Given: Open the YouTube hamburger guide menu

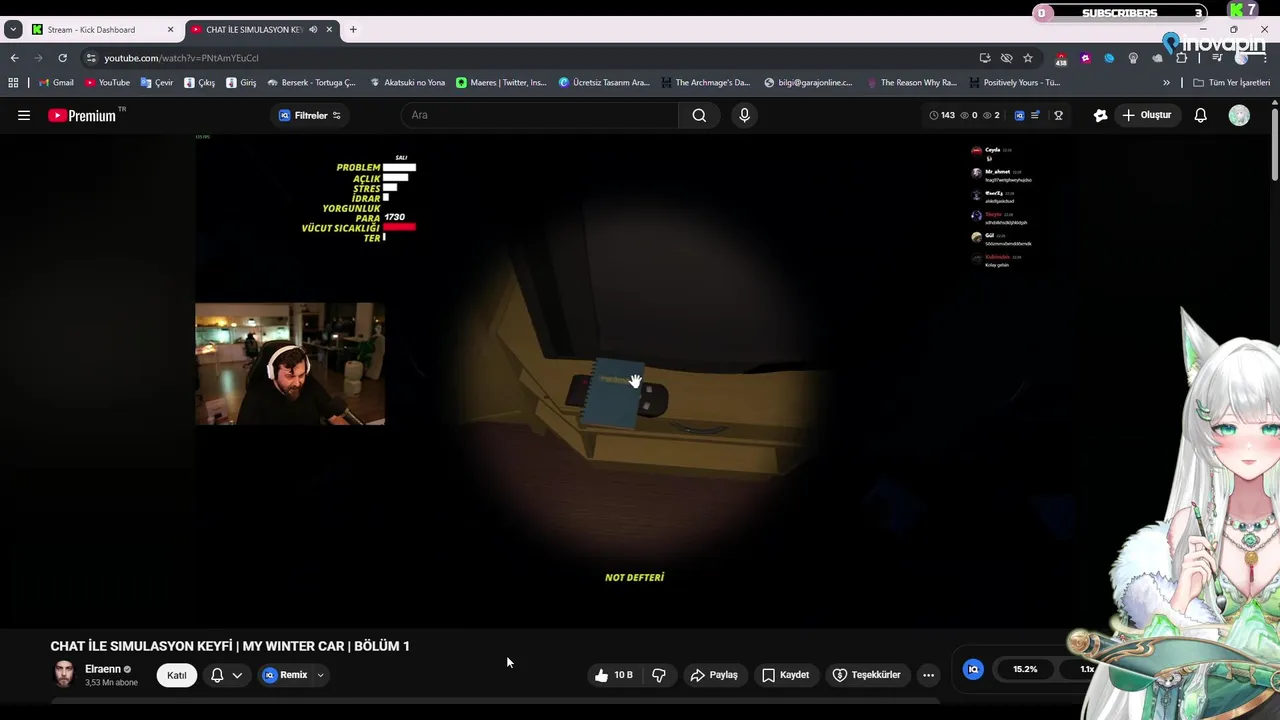Looking at the screenshot, I should pyautogui.click(x=24, y=115).
